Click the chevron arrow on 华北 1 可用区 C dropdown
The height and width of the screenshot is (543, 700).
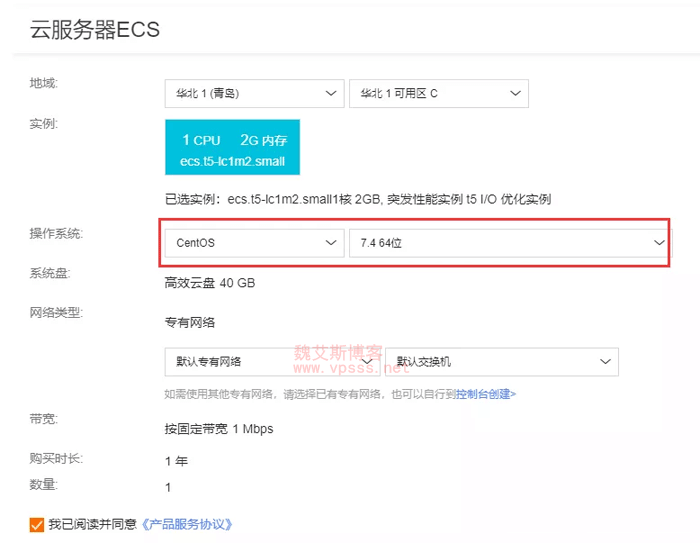coord(516,94)
